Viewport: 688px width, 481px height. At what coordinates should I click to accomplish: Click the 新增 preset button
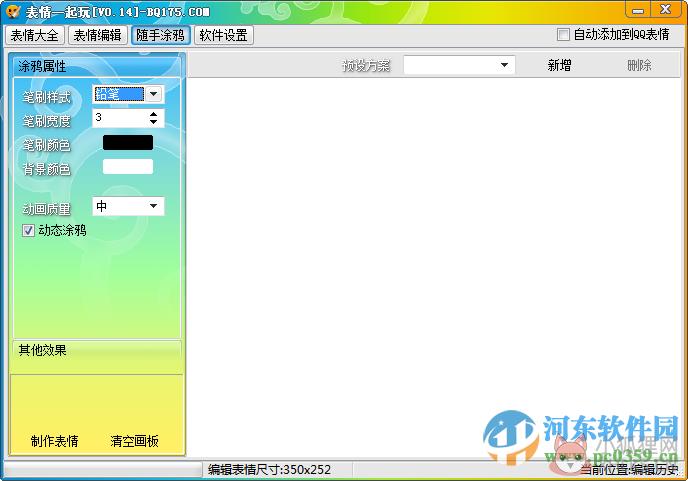tap(559, 65)
